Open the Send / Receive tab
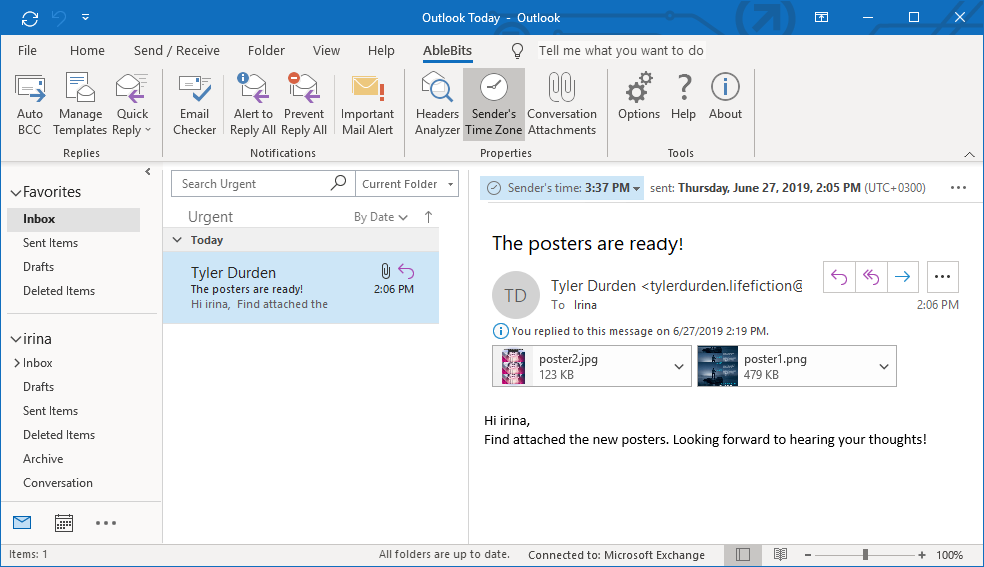The height and width of the screenshot is (567, 984). [176, 50]
